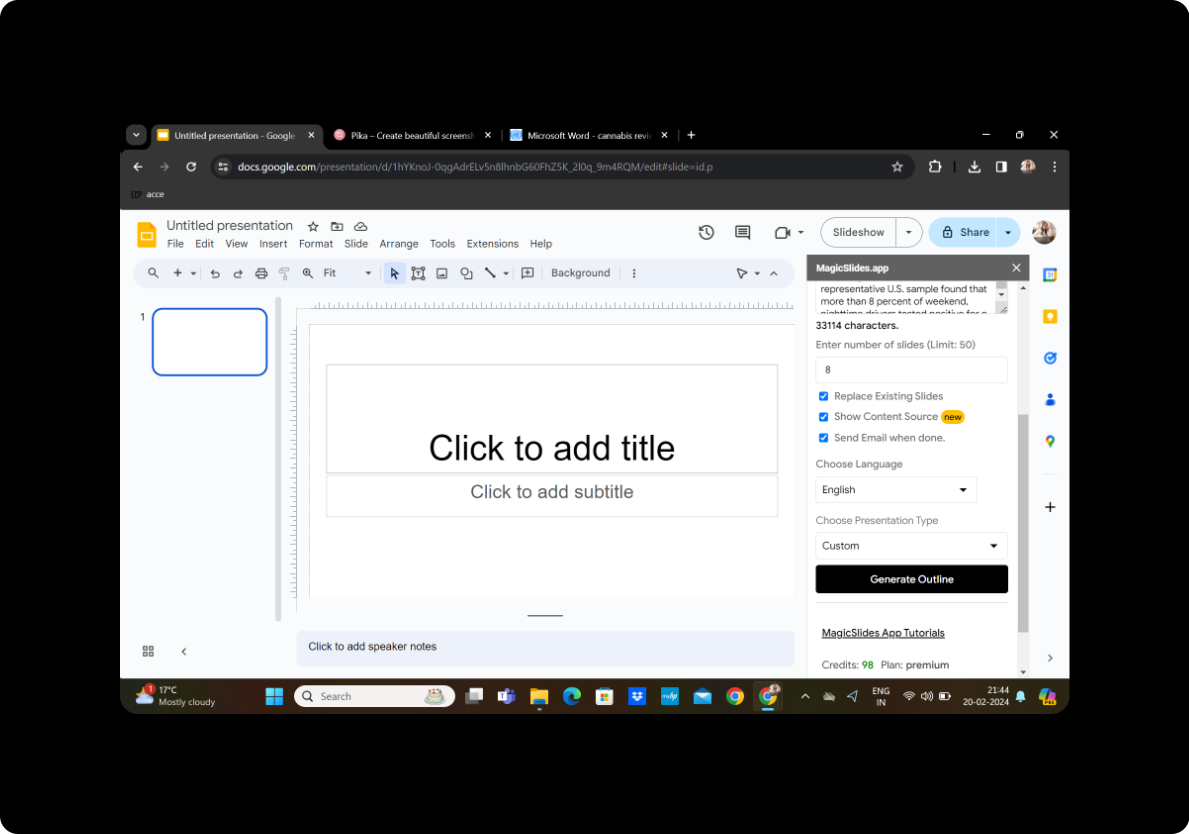Open Microsoft Edge from taskbar
Image resolution: width=1189 pixels, height=834 pixels.
[572, 696]
